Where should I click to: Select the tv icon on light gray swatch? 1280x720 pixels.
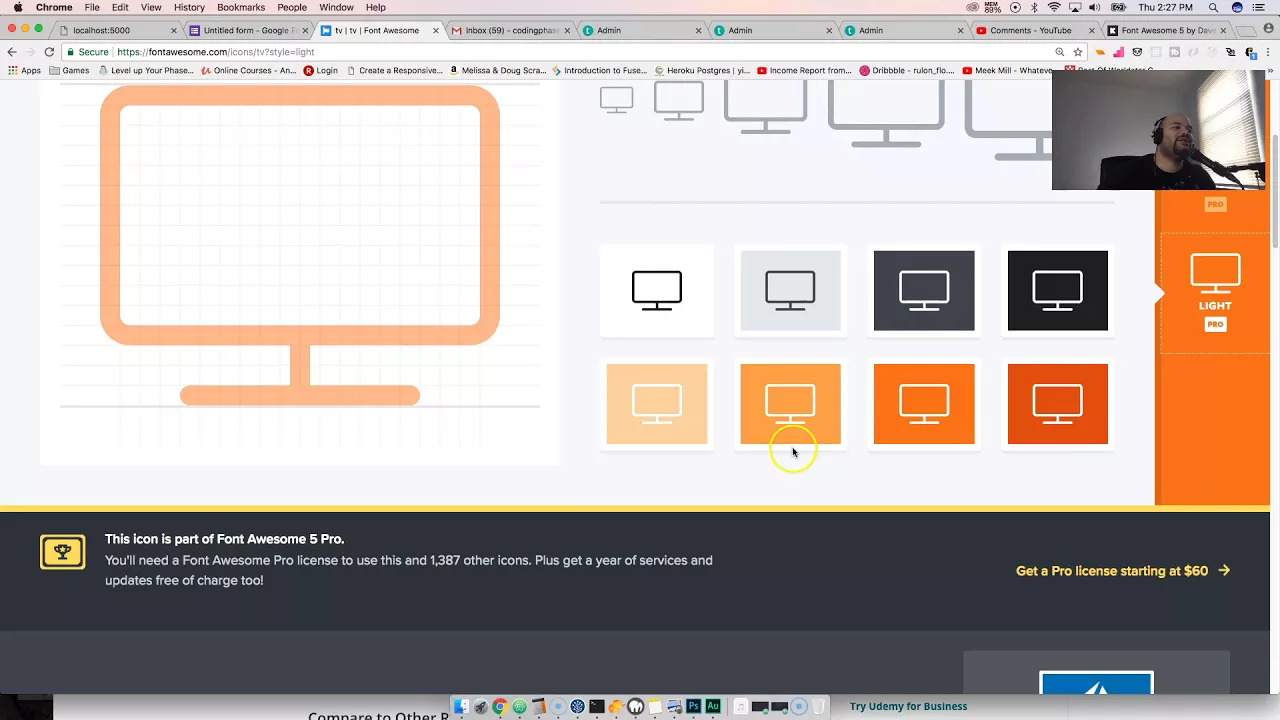click(790, 290)
